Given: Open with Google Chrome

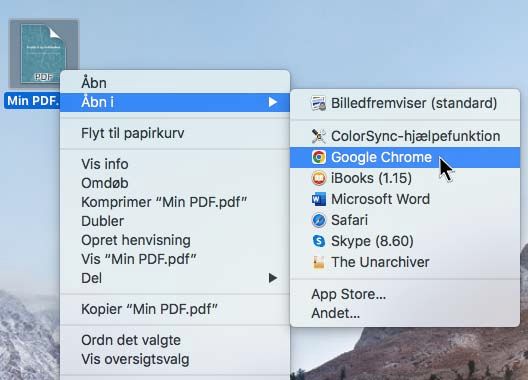Looking at the screenshot, I should click(x=405, y=157).
